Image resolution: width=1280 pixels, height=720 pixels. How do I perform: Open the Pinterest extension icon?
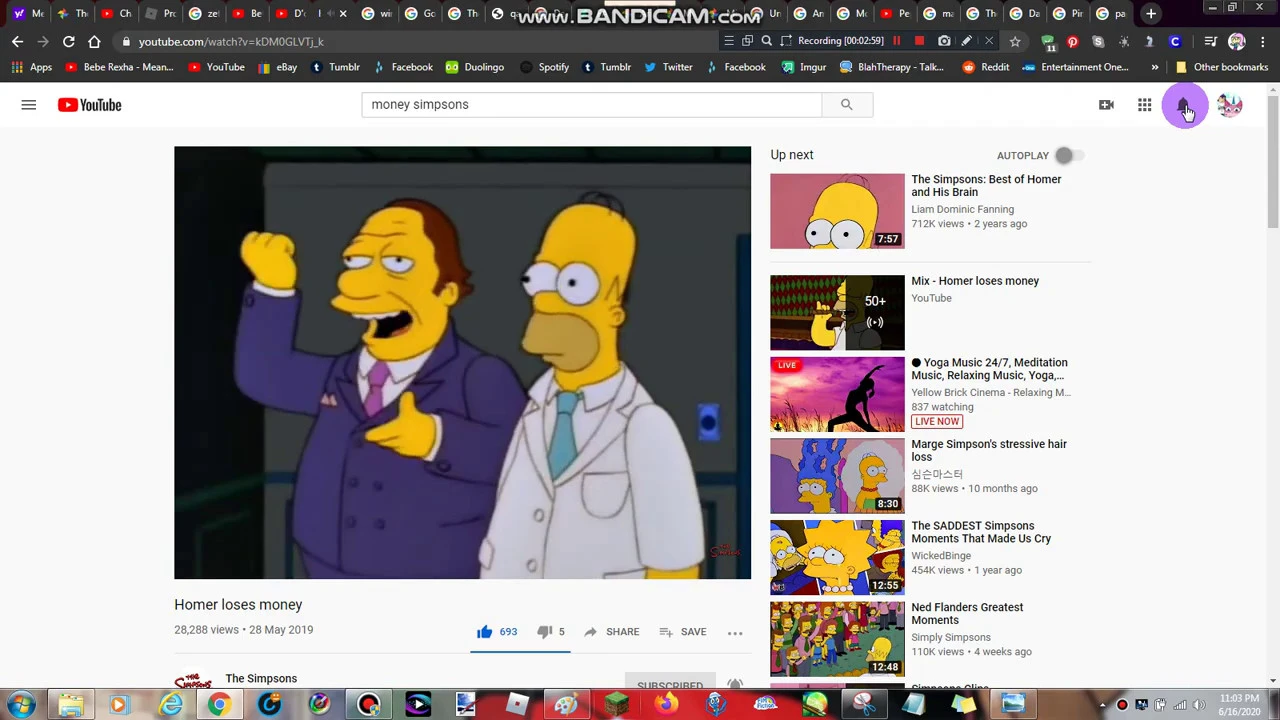tap(1072, 42)
